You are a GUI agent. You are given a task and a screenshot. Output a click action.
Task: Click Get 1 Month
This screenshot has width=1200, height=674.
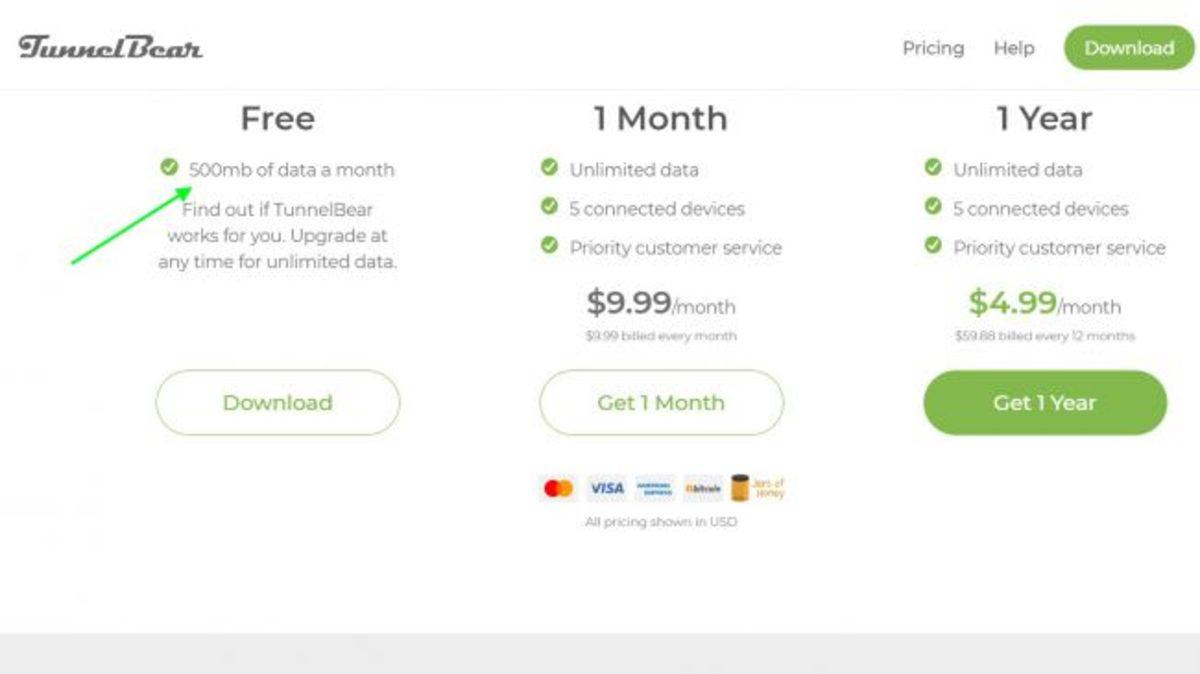coord(661,402)
